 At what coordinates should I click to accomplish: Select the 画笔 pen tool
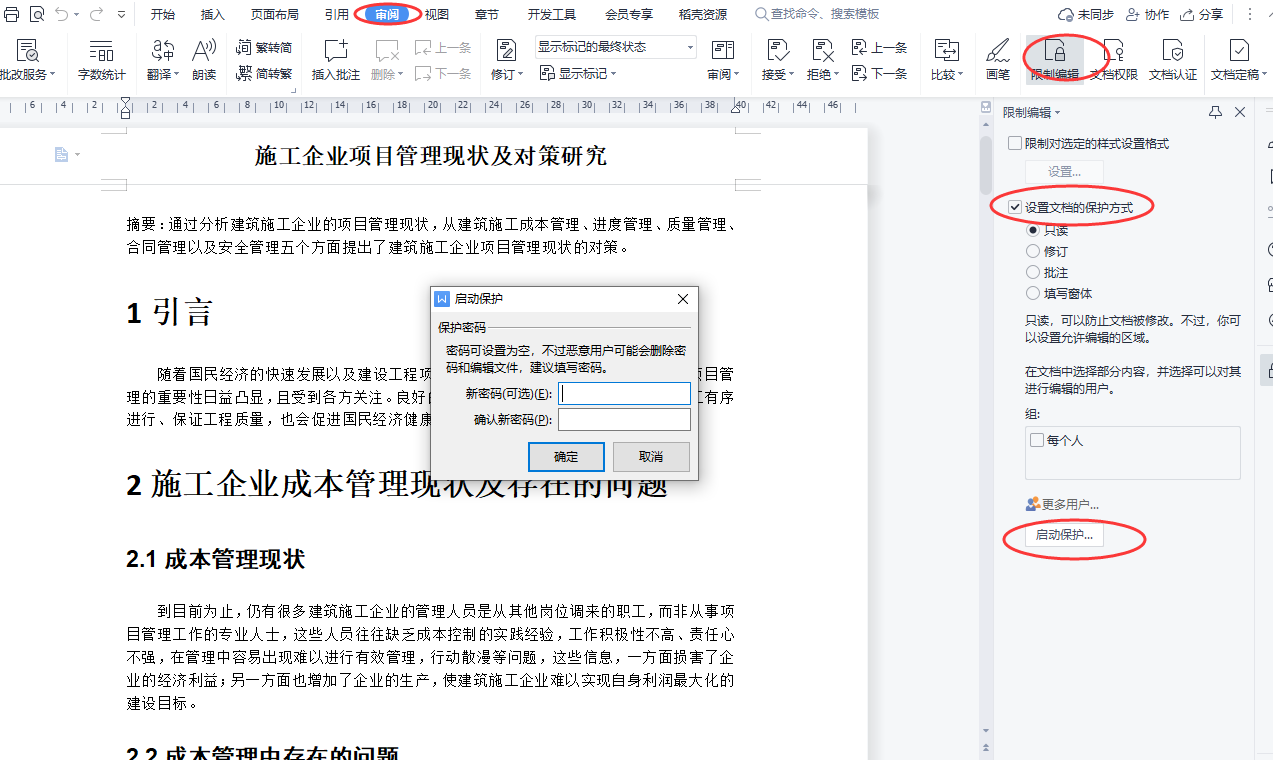tap(997, 51)
